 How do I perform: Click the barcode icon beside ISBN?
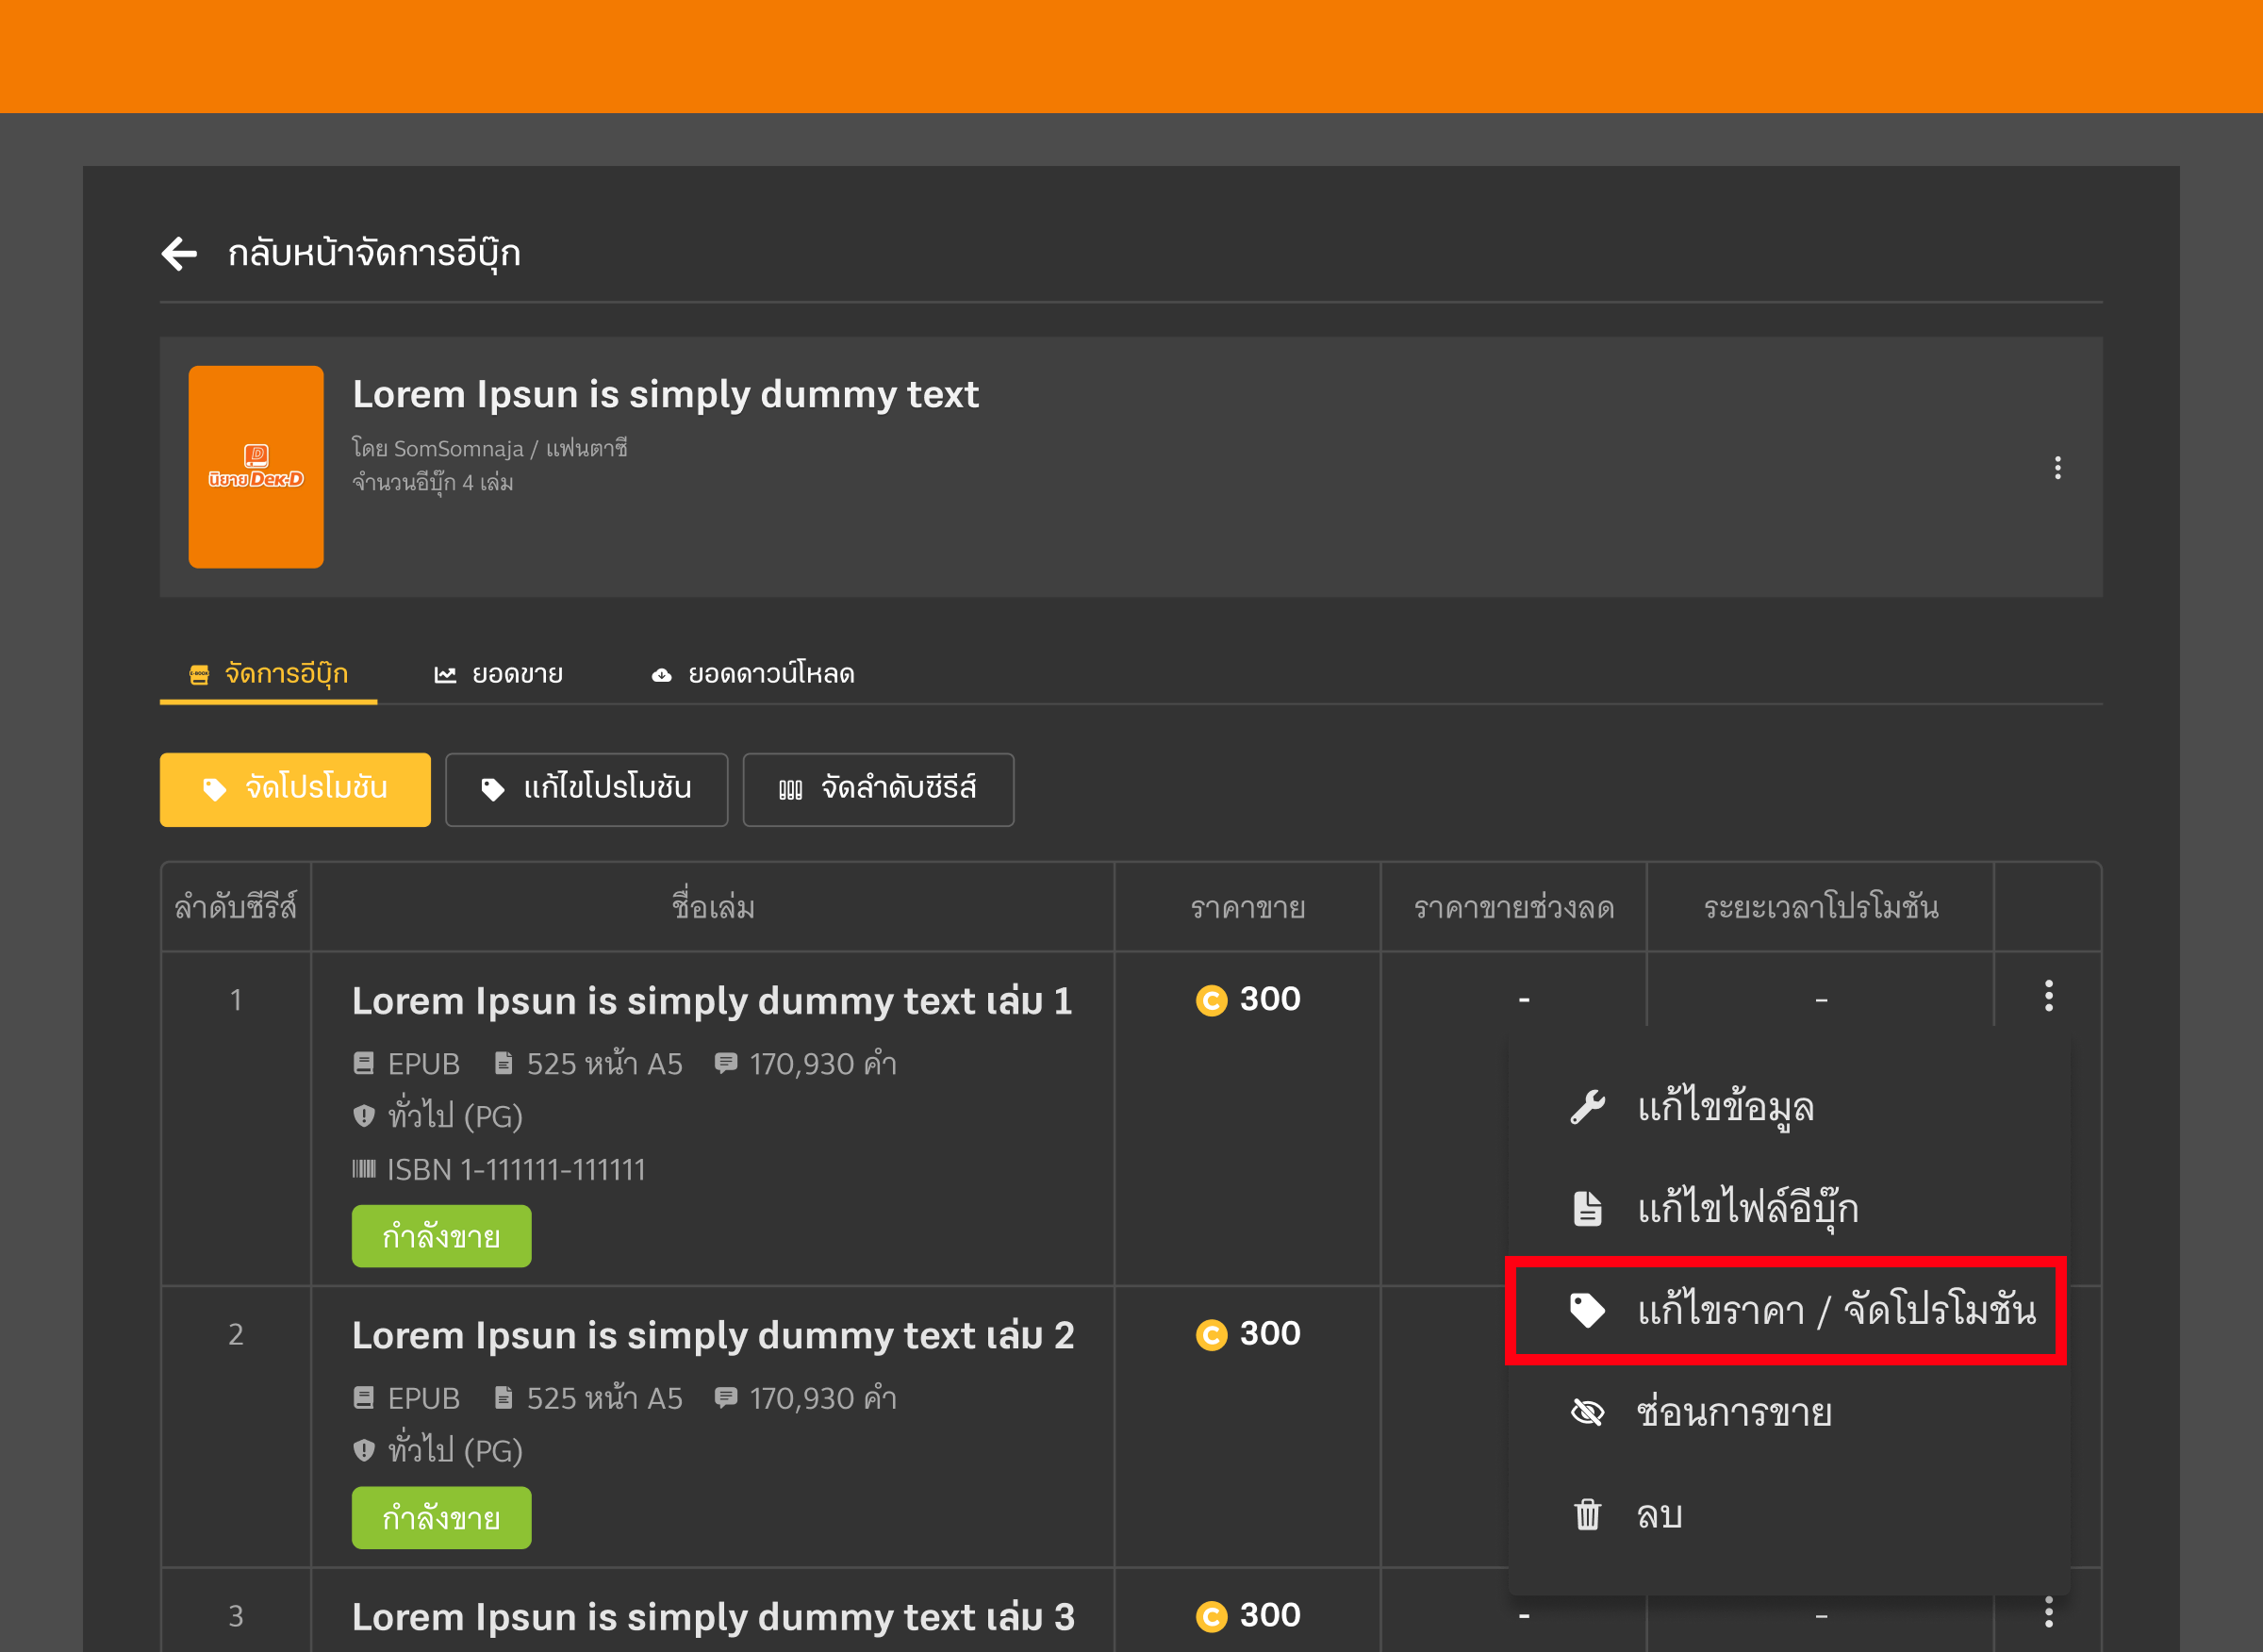[364, 1169]
